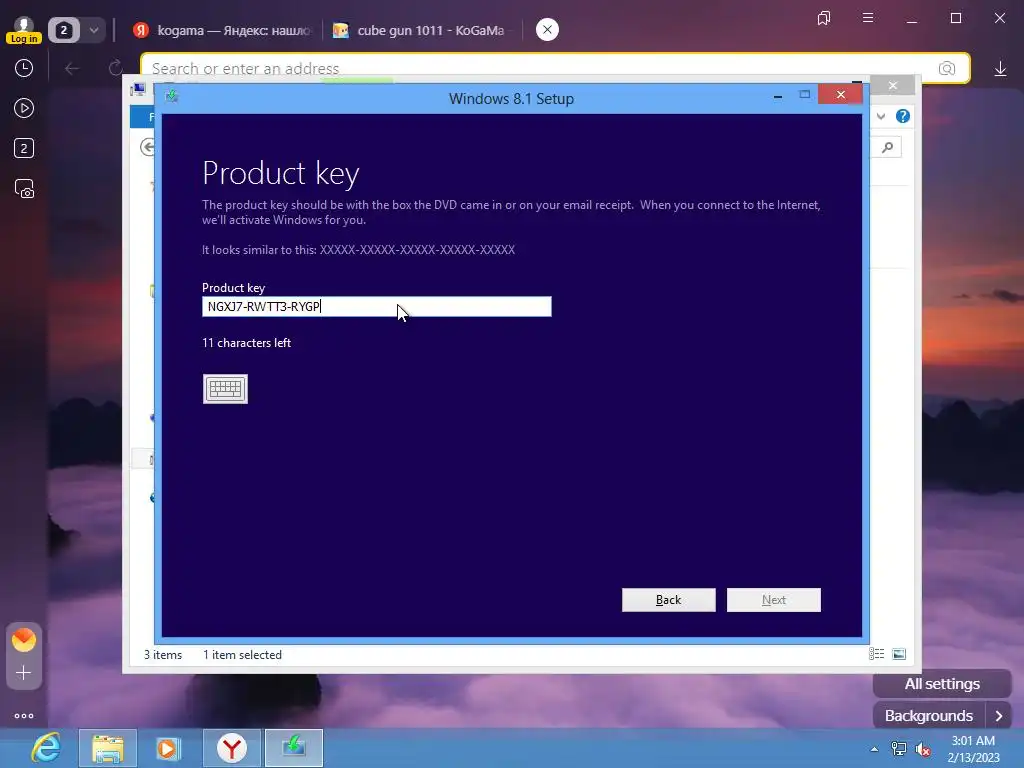Click the All settings button
This screenshot has width=1024, height=768.
pos(942,684)
